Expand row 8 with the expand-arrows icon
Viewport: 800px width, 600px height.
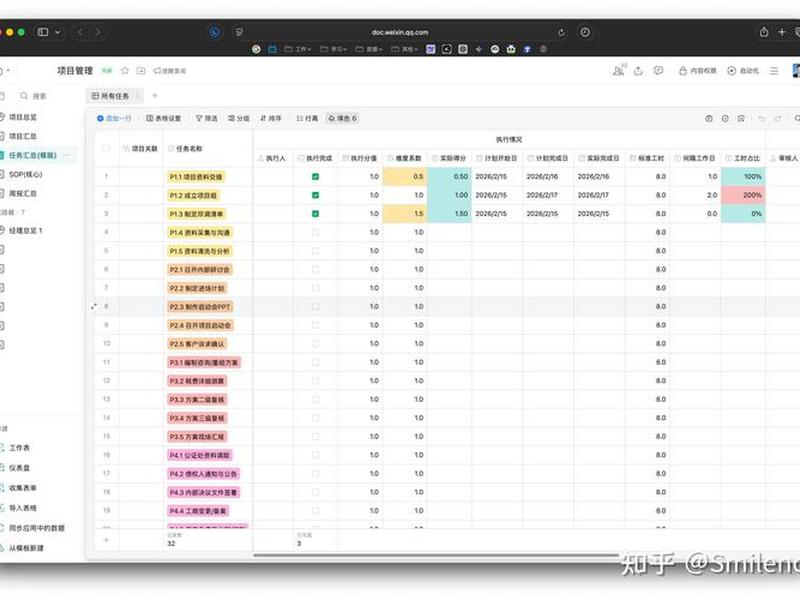click(x=94, y=306)
